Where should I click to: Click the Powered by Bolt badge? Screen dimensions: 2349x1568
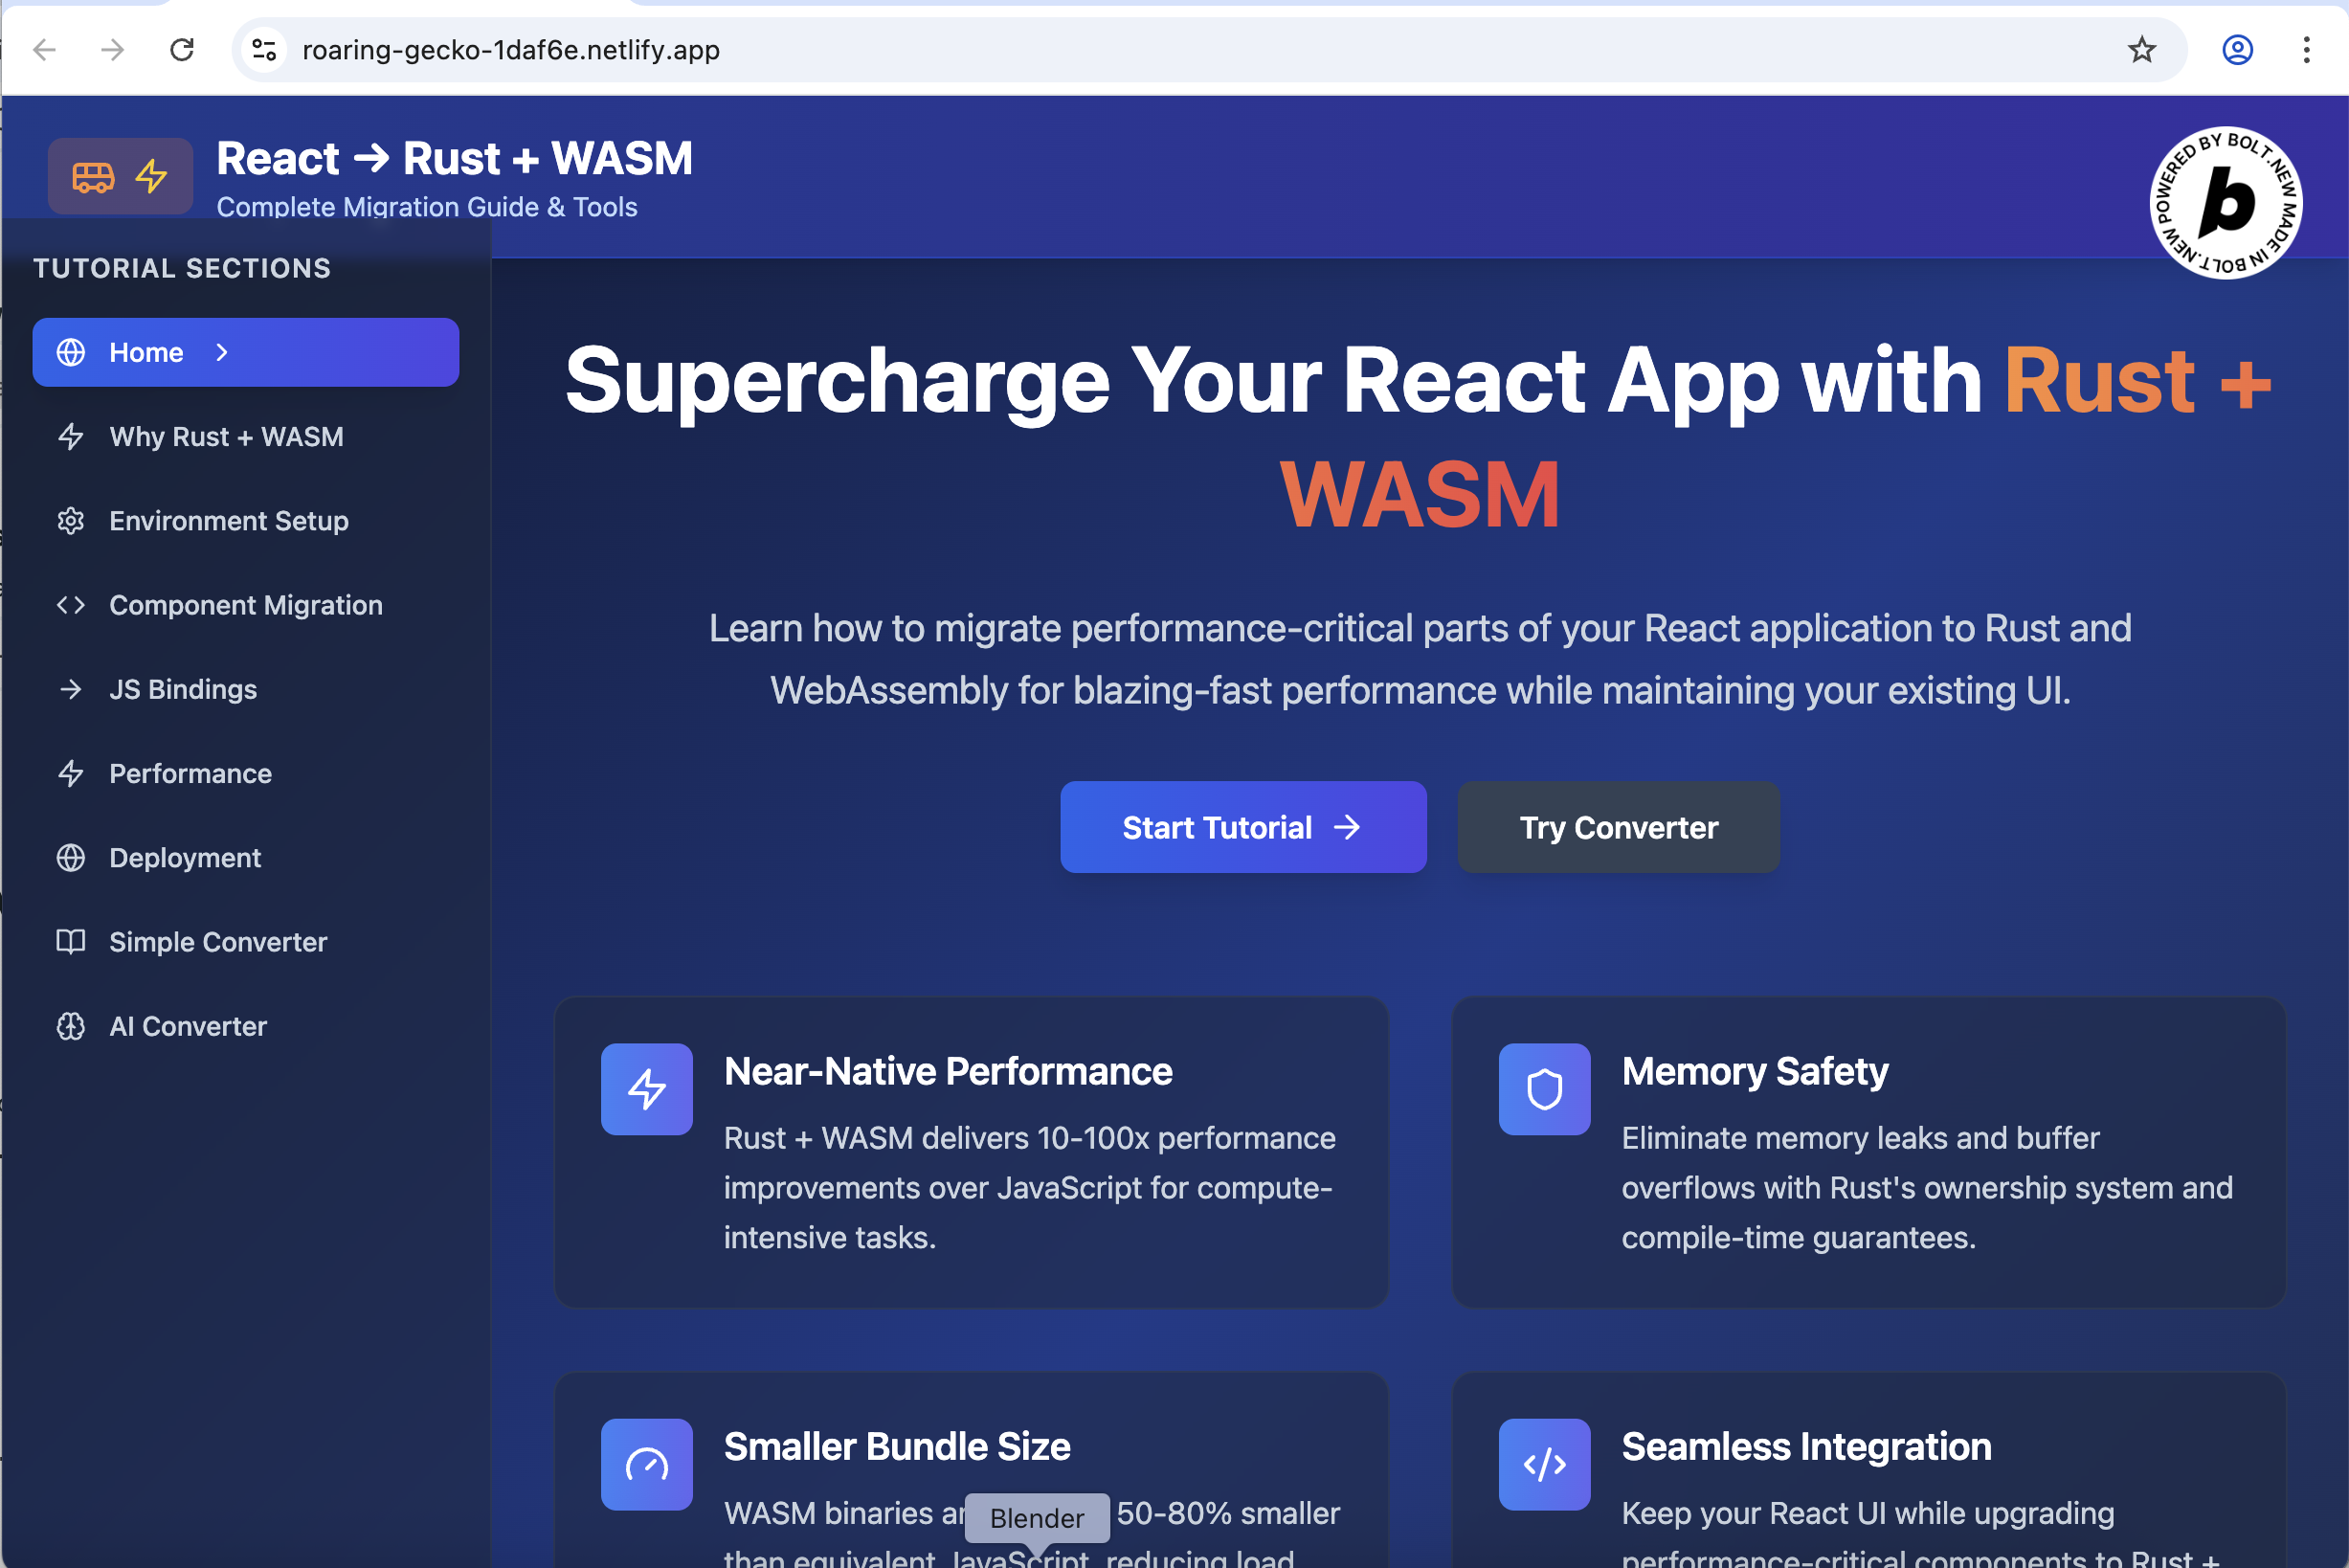coord(2225,203)
